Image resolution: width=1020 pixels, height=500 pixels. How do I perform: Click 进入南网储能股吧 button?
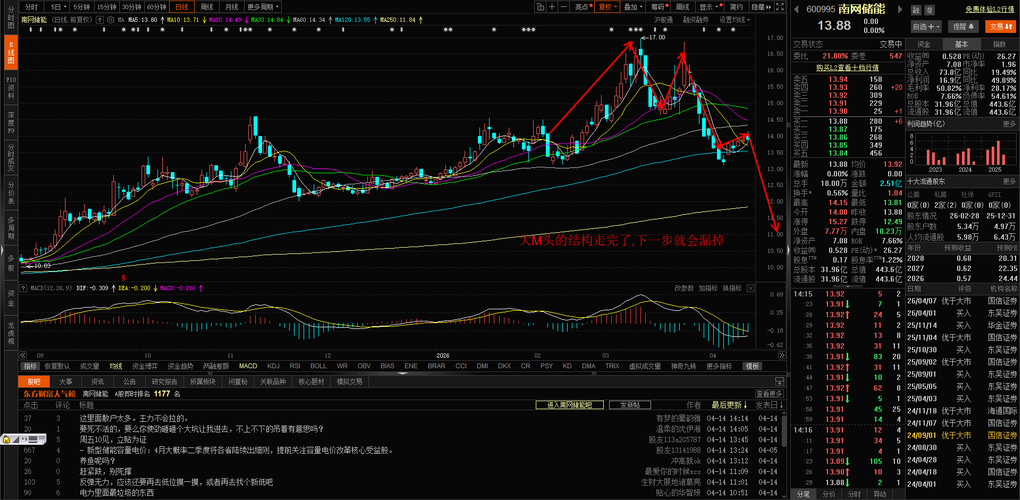tap(569, 404)
